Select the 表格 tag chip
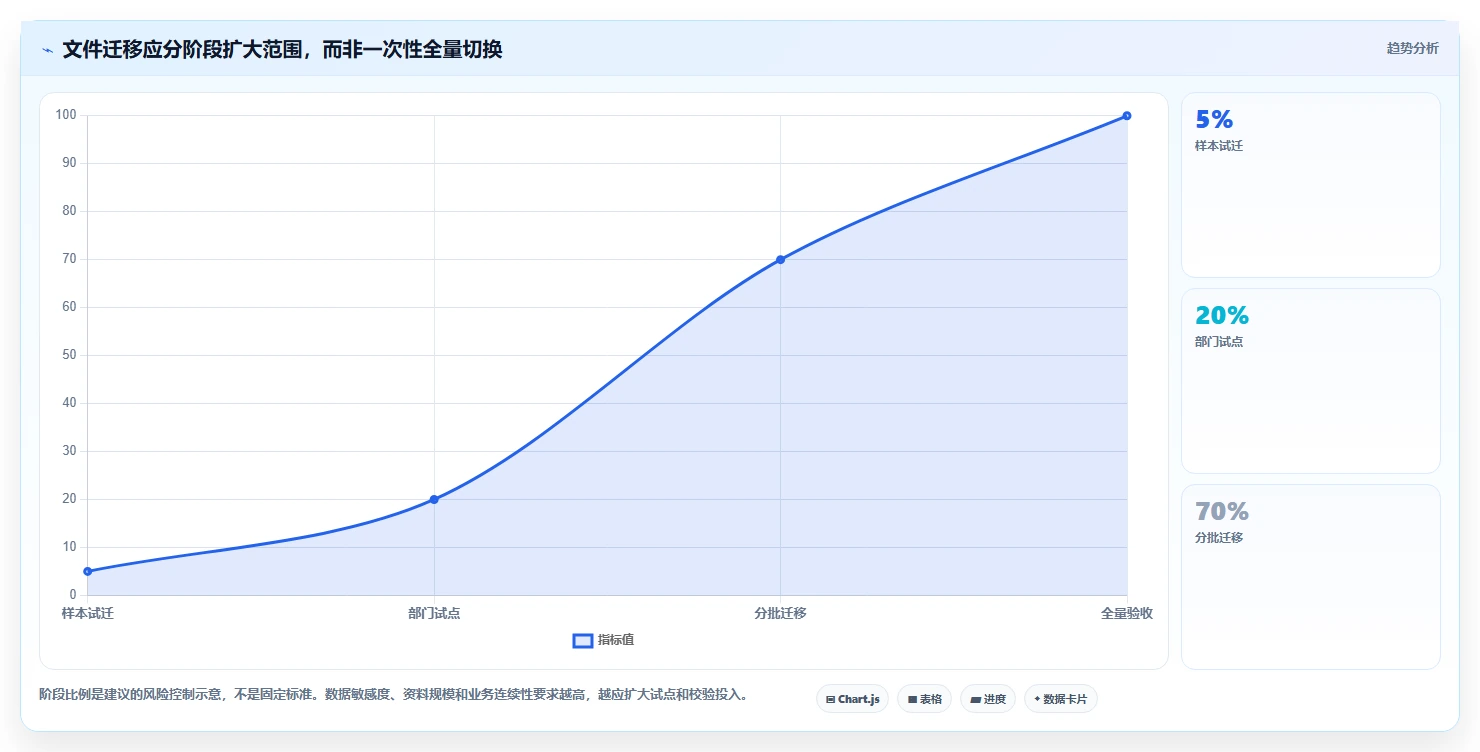This screenshot has height=752, width=1480. pyautogui.click(x=924, y=699)
